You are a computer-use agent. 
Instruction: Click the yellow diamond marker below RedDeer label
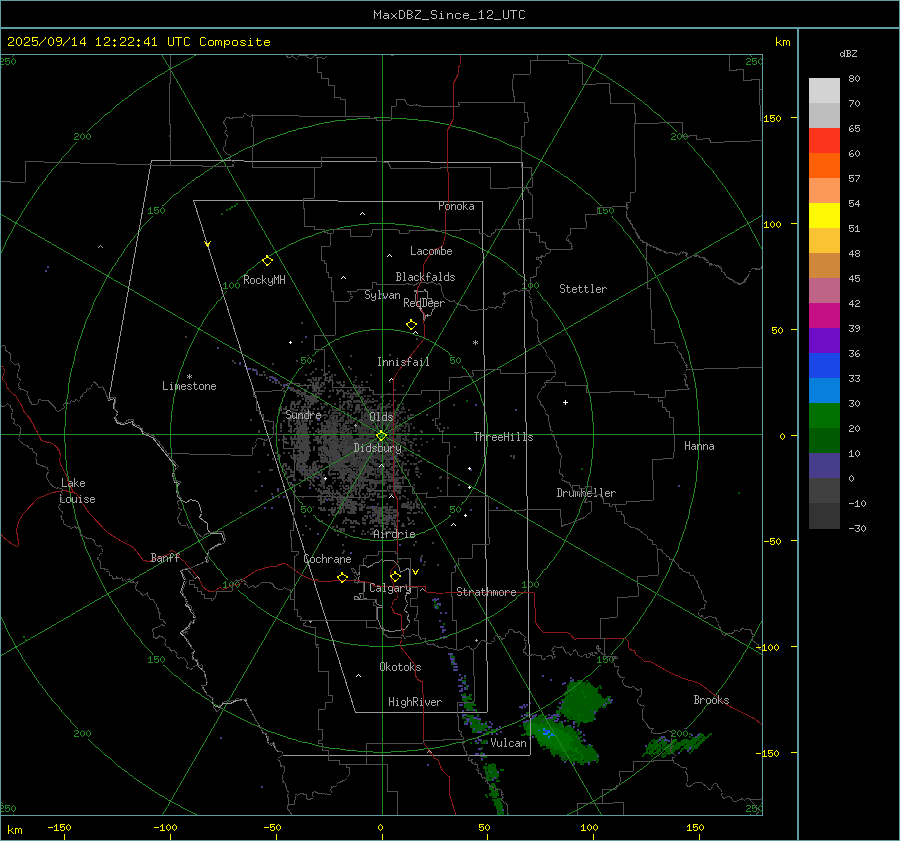pos(411,325)
